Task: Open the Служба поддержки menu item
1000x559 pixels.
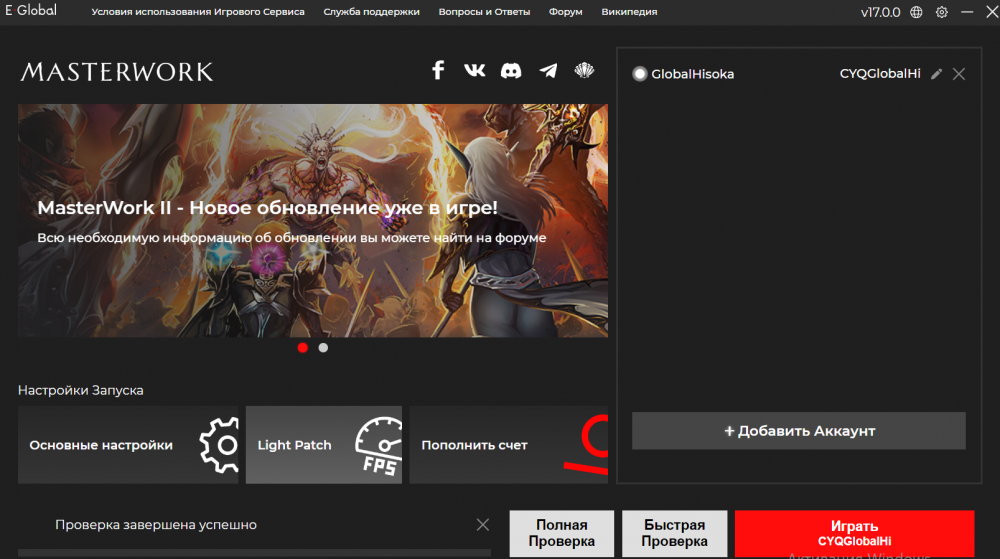Action: [x=372, y=12]
